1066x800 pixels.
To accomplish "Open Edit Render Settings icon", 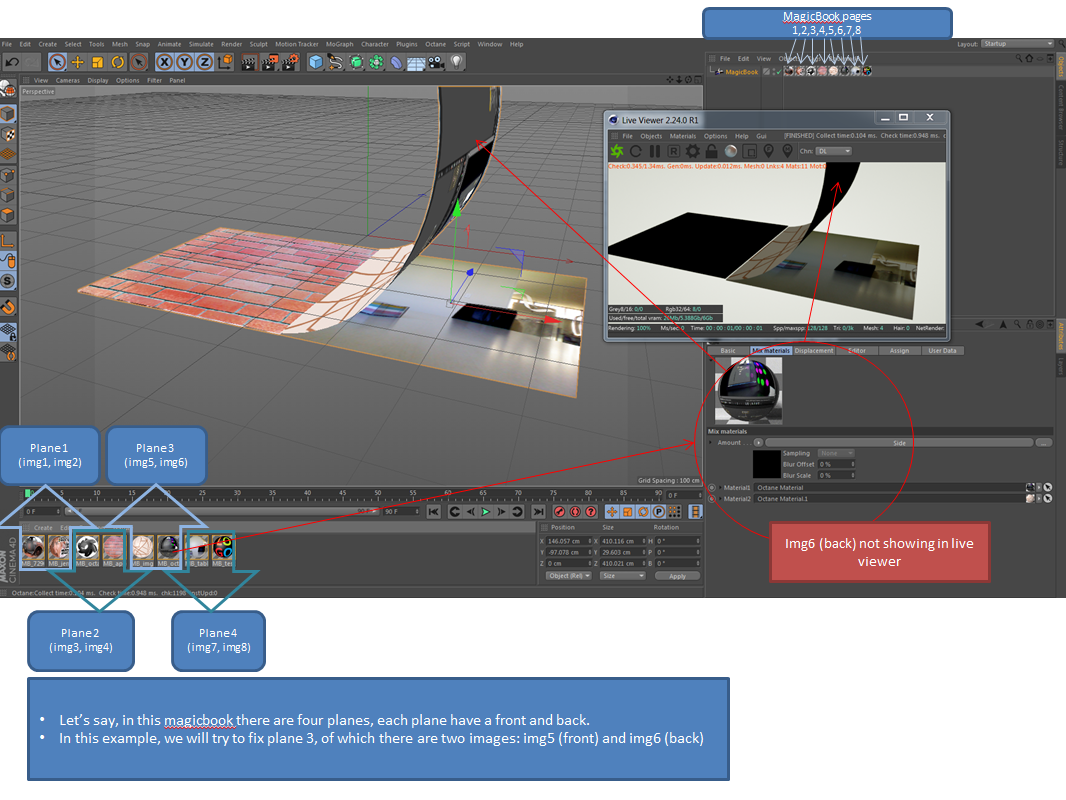I will pos(290,63).
